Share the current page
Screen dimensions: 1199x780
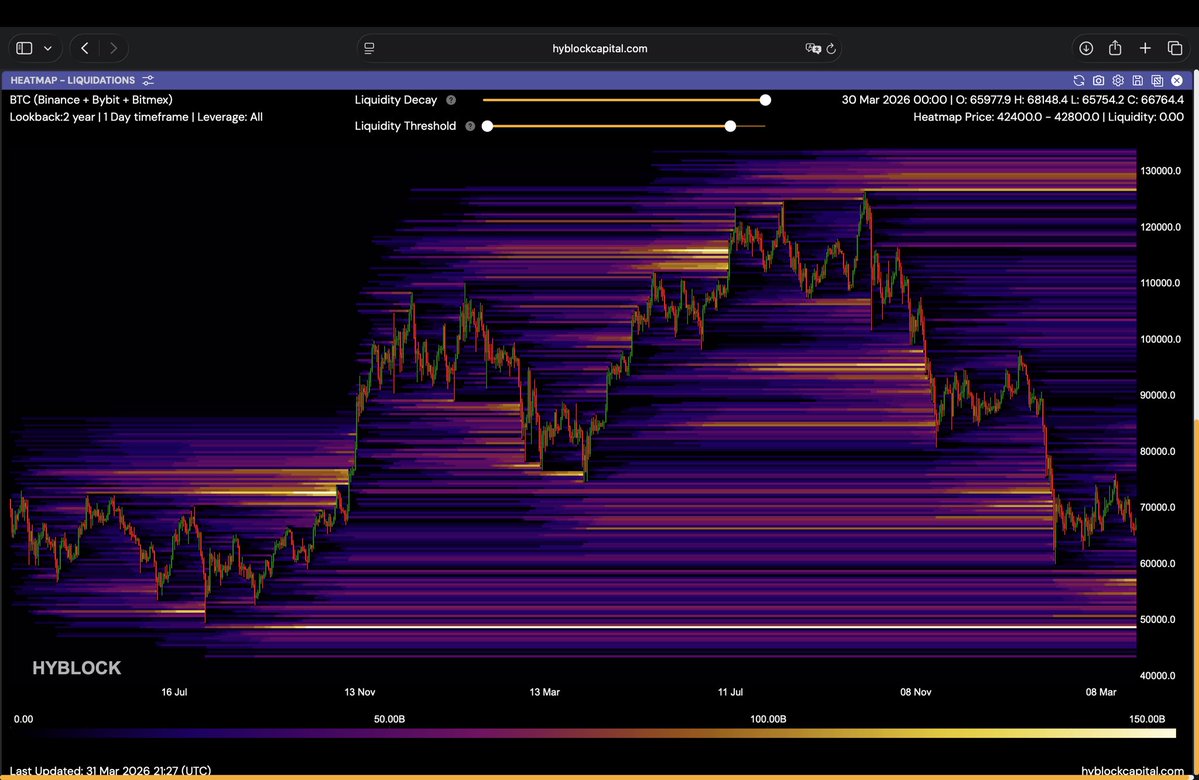(1115, 47)
